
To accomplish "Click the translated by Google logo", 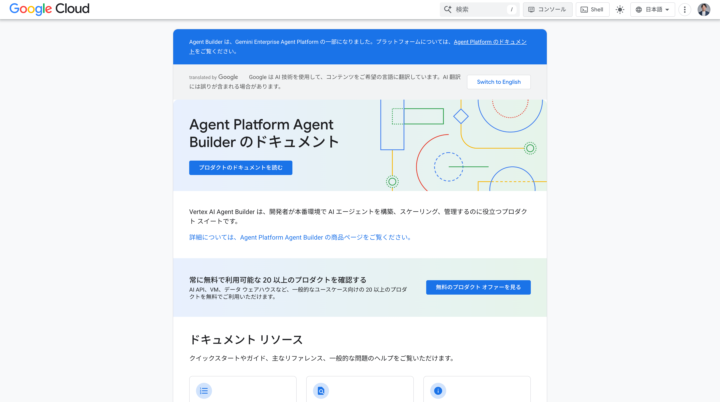I will coord(214,77).
